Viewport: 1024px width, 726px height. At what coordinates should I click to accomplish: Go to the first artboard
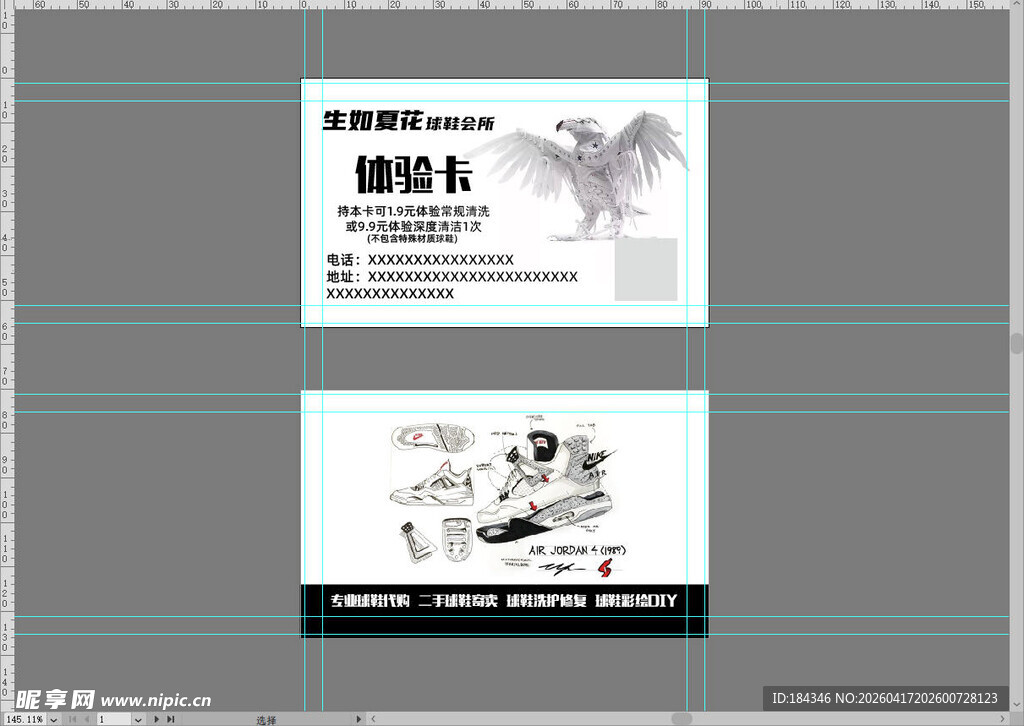coord(70,719)
